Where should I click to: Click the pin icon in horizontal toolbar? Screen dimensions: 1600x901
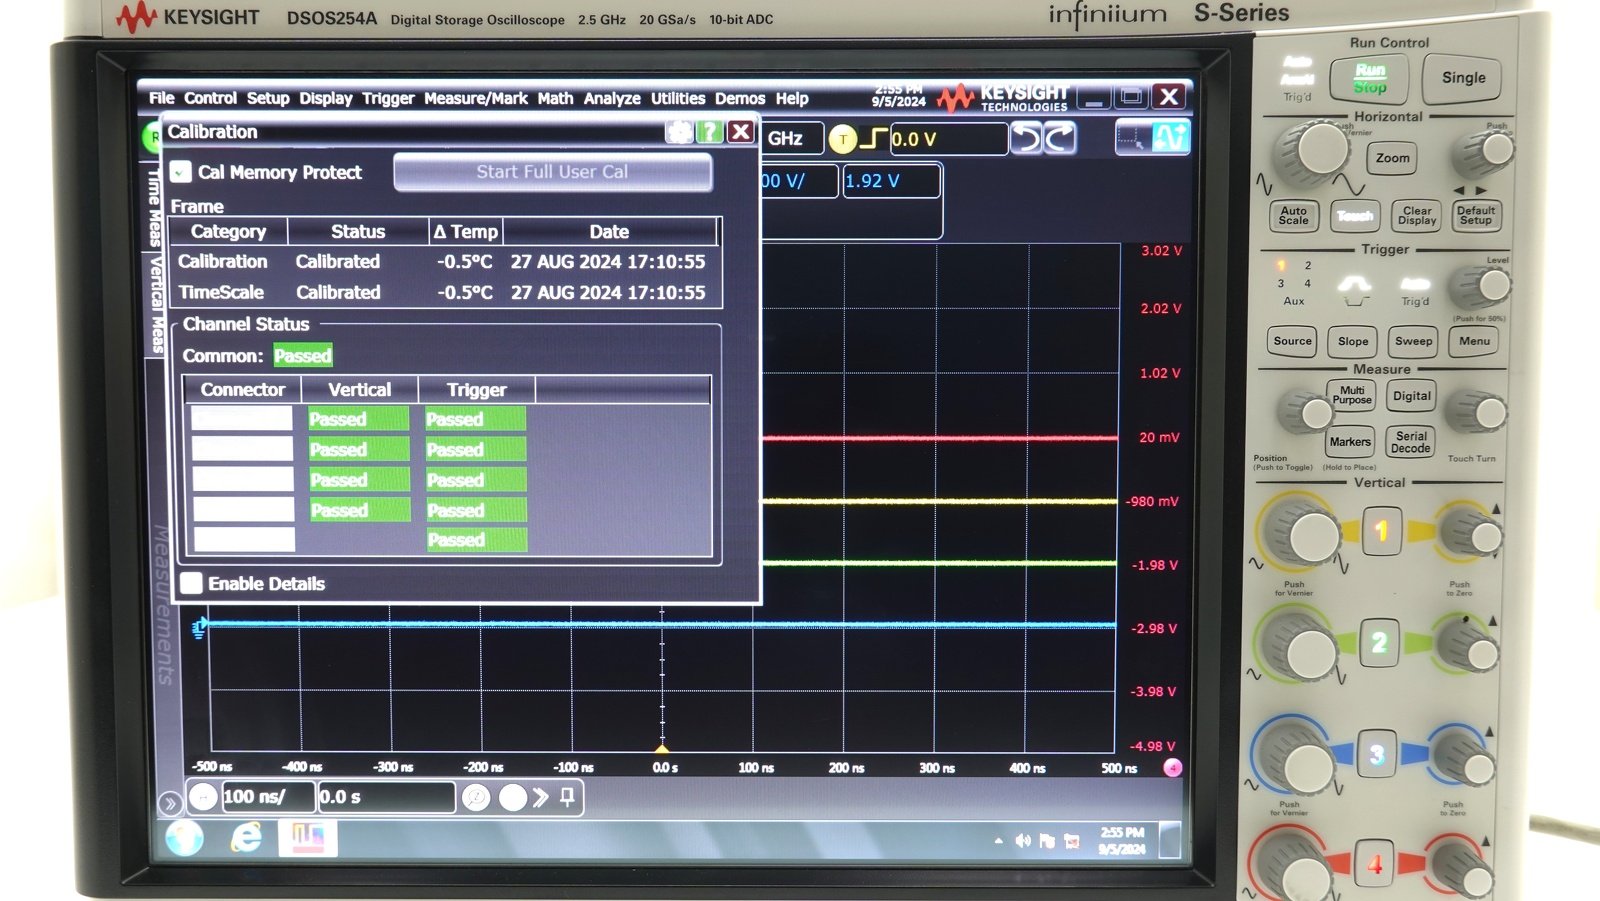pyautogui.click(x=567, y=797)
